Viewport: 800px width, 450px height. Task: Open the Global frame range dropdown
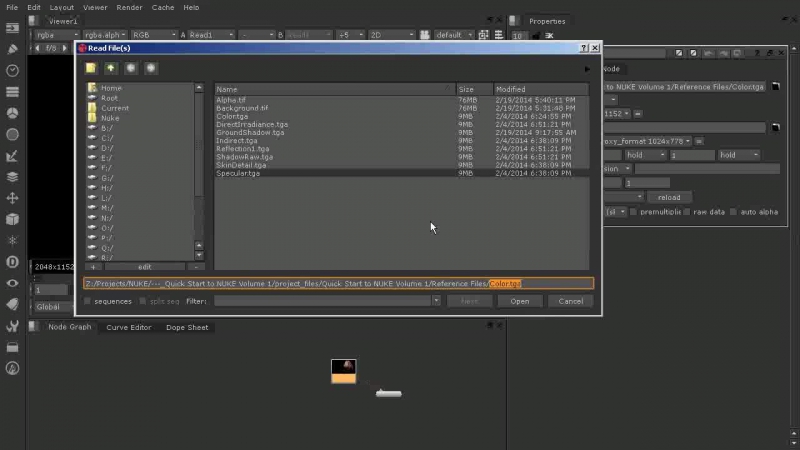tap(54, 307)
